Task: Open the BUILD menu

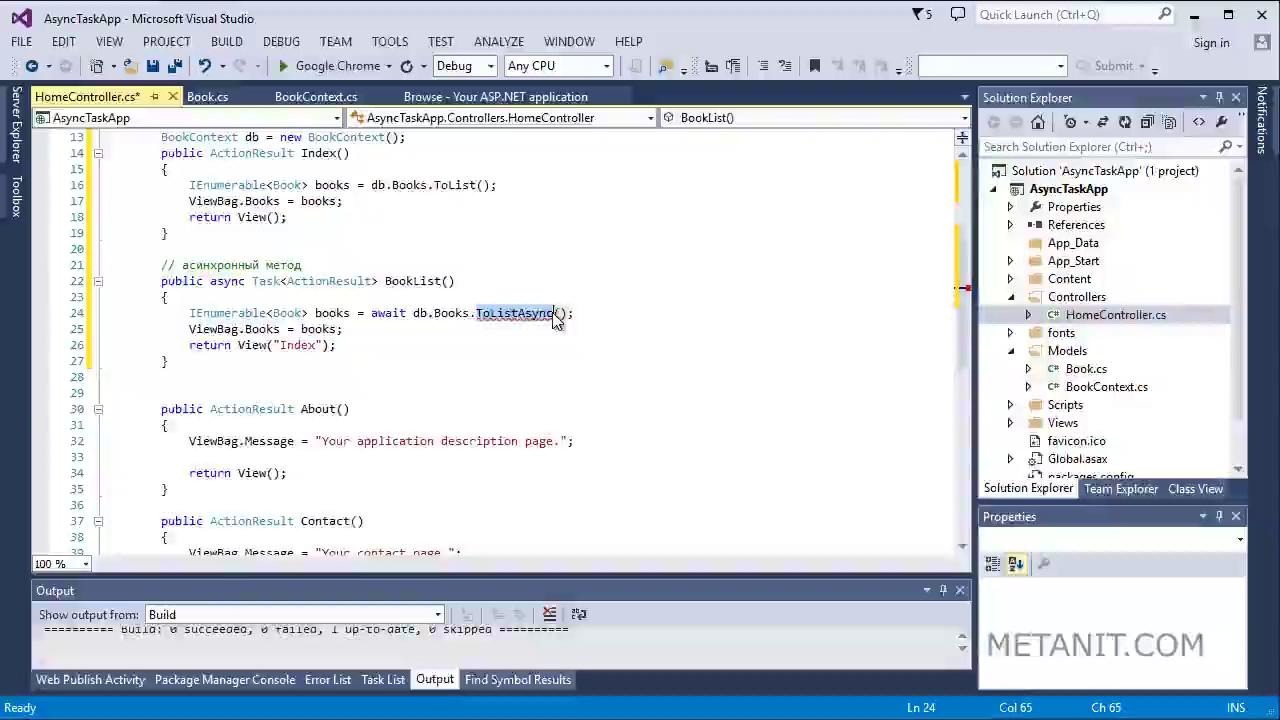Action: (226, 41)
